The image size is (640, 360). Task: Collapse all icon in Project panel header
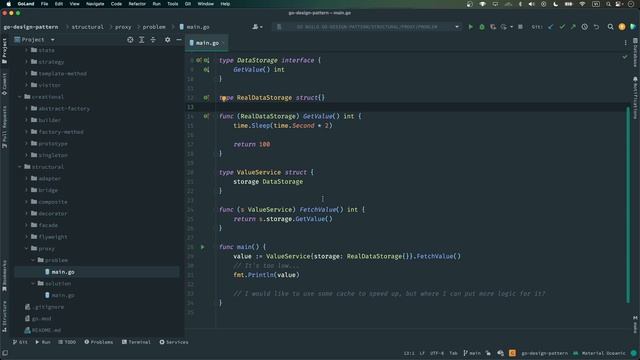click(153, 40)
